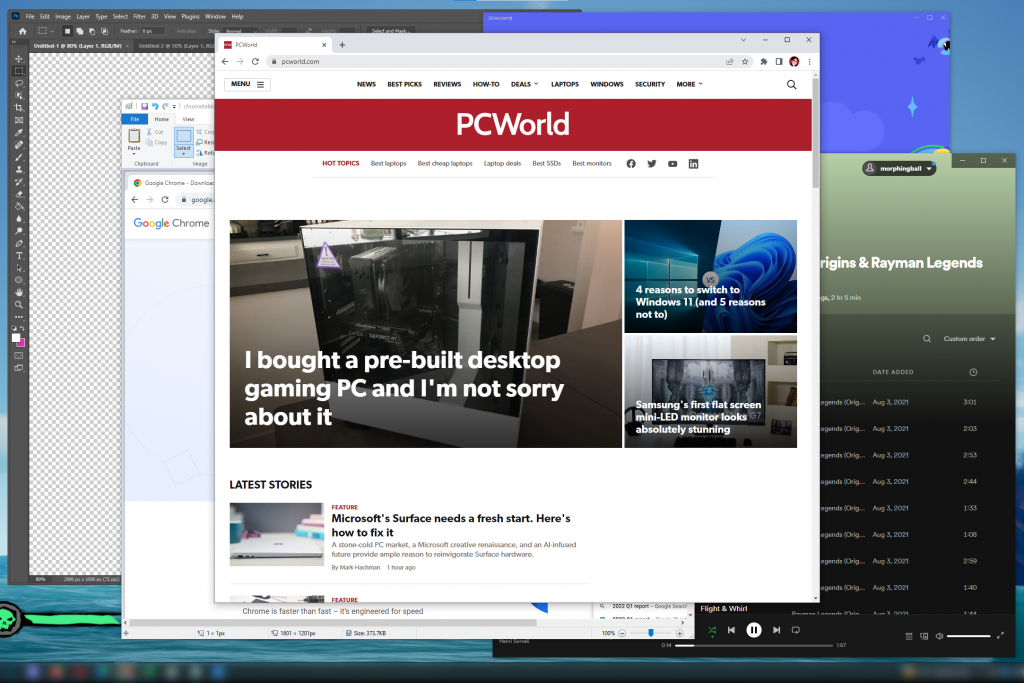Mute Spotify's volume speaker icon
This screenshot has height=683, width=1024.
point(939,636)
